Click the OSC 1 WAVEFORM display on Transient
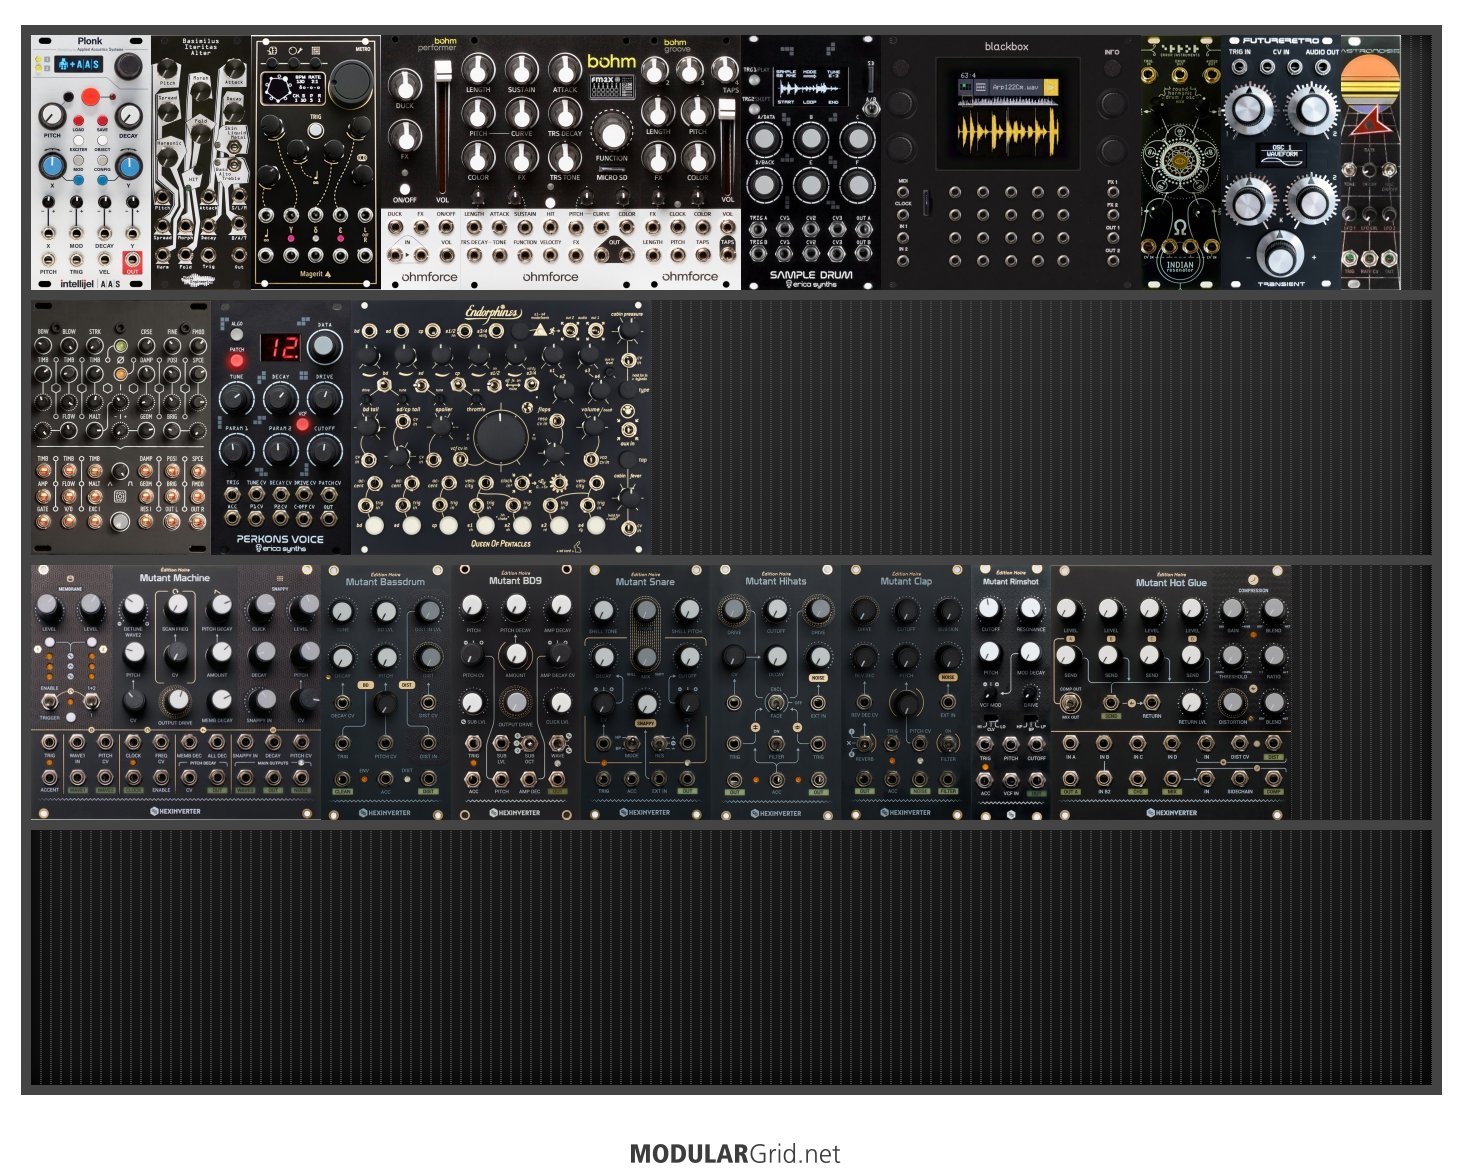Screen dimensions: 1472x1175 (1279, 153)
